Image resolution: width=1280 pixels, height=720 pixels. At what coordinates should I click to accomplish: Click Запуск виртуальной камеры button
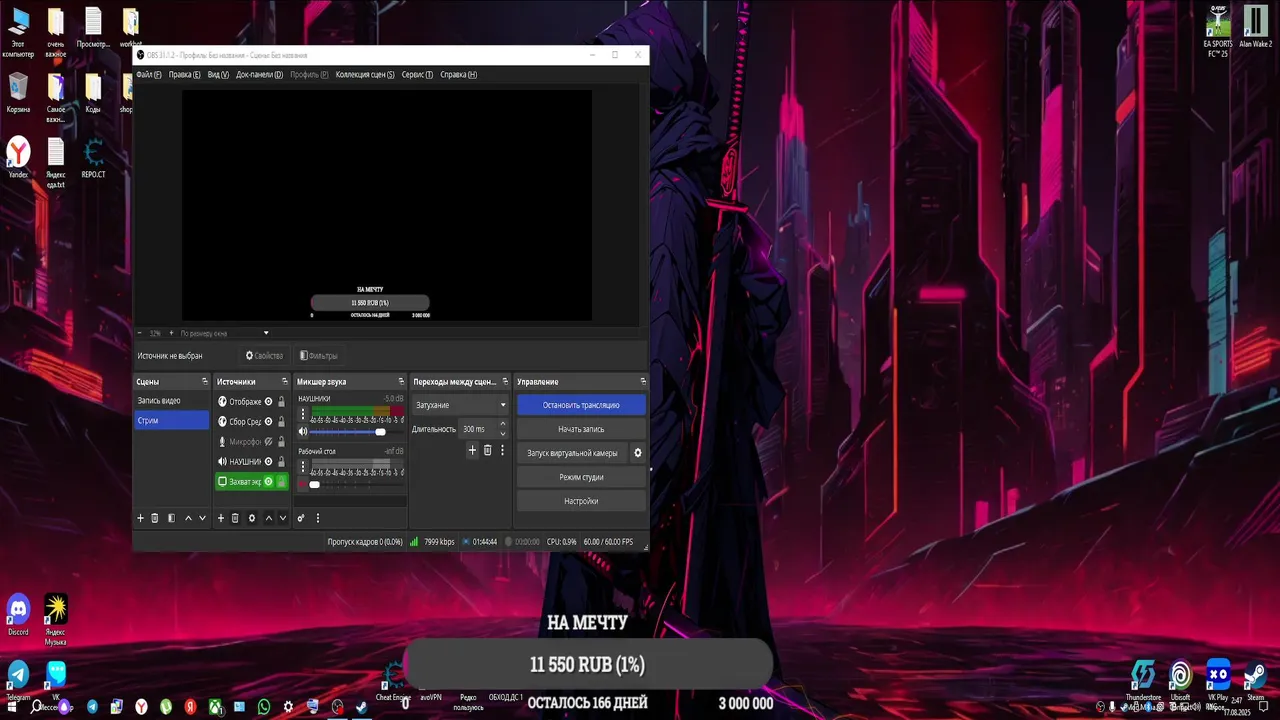572,453
